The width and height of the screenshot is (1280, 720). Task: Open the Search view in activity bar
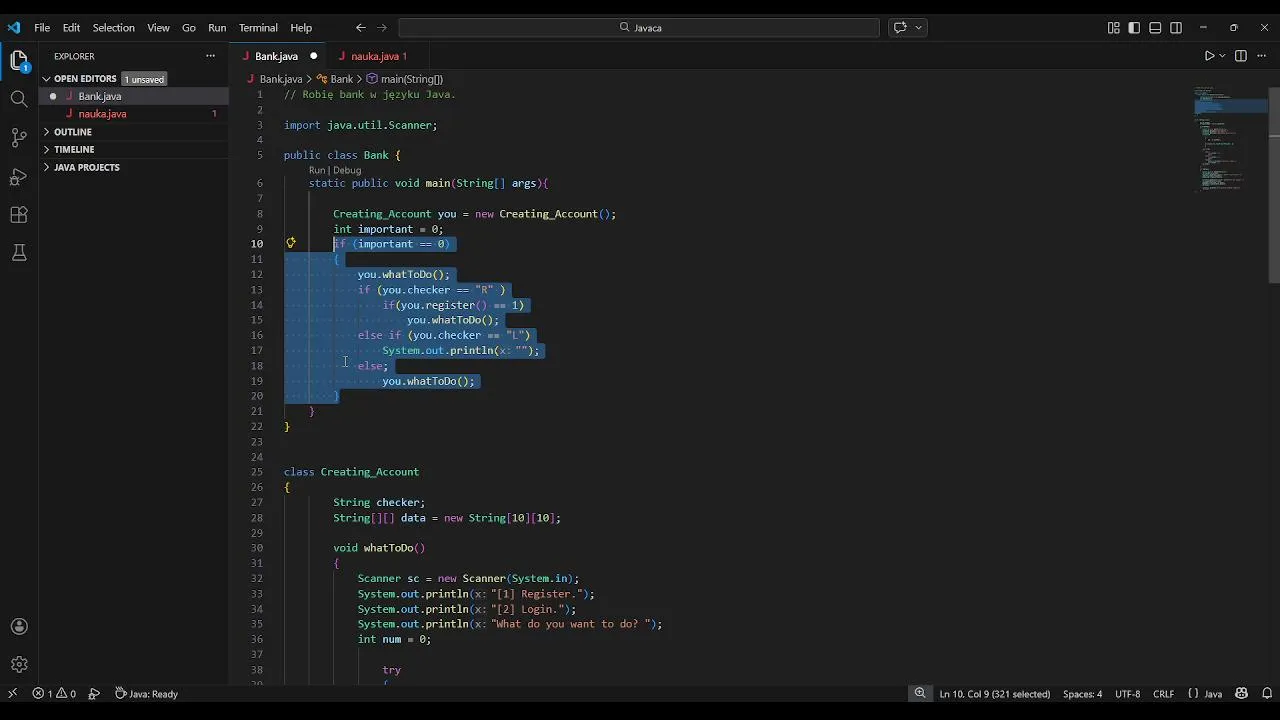click(x=19, y=99)
